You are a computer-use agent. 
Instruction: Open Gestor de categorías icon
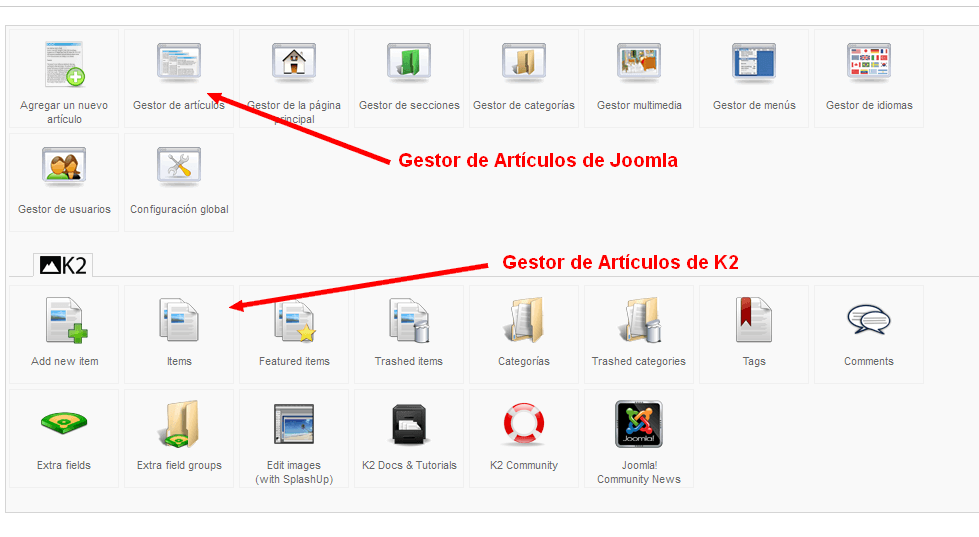[524, 62]
